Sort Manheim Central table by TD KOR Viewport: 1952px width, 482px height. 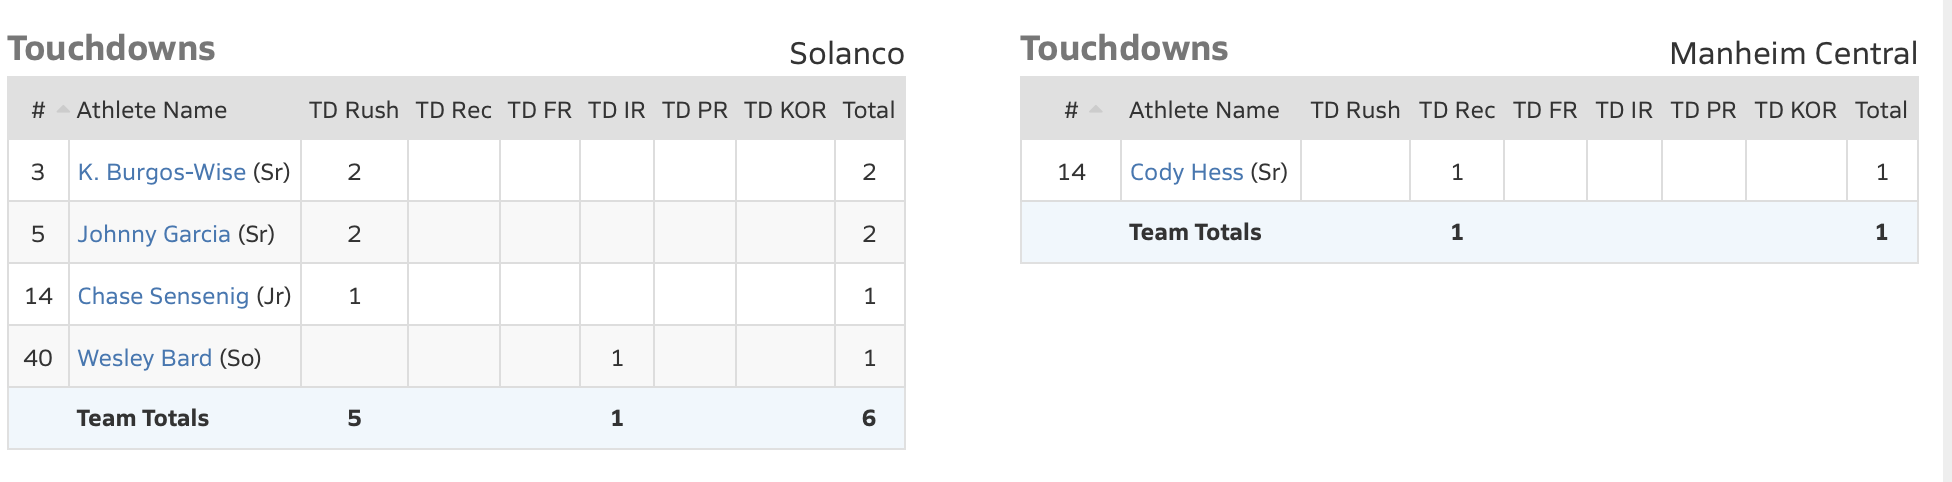pyautogui.click(x=1795, y=110)
